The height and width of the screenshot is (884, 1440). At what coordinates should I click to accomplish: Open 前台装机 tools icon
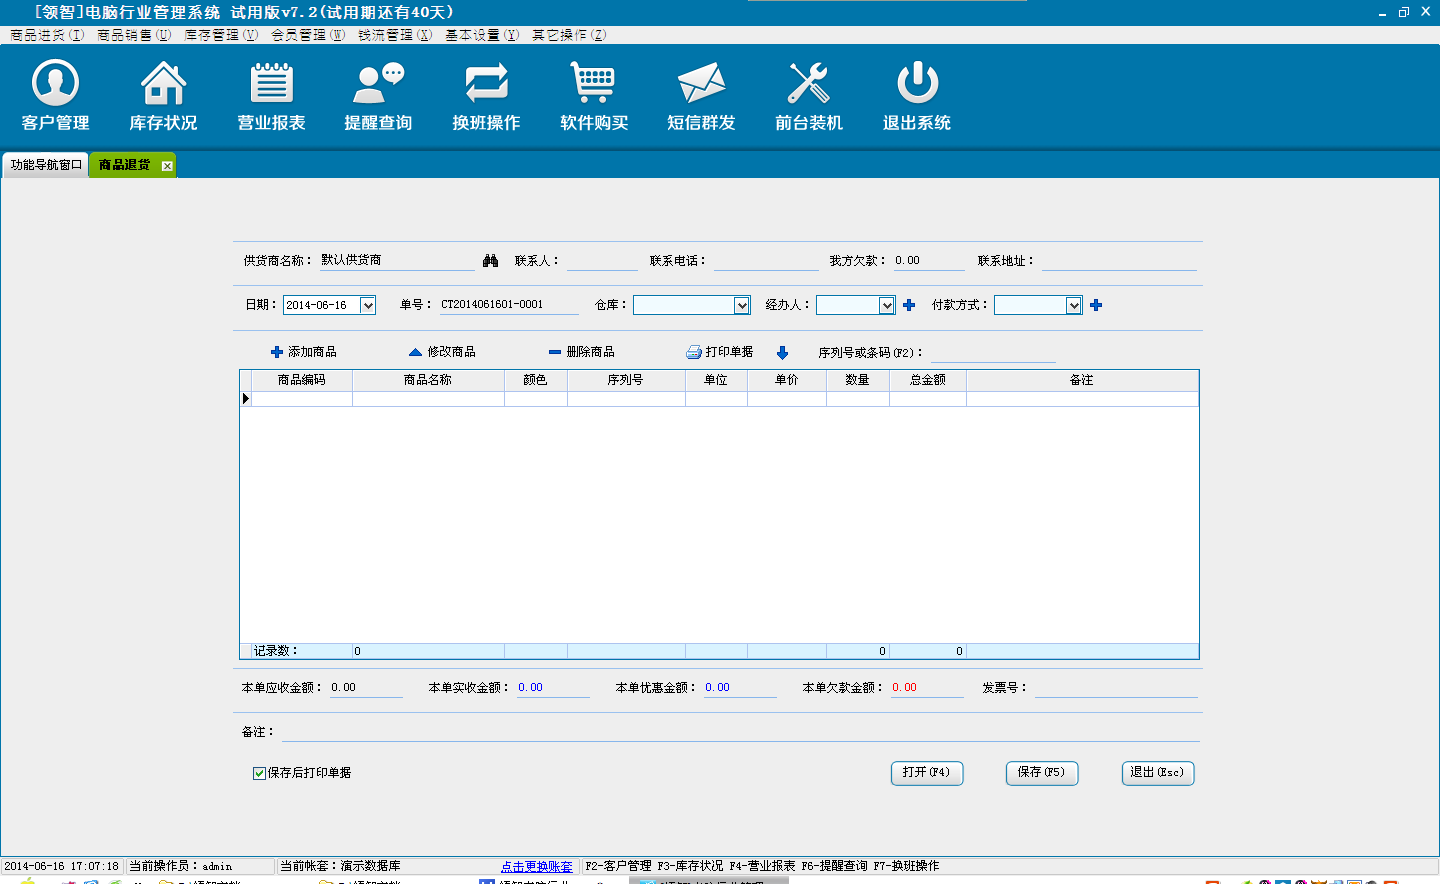tap(809, 84)
